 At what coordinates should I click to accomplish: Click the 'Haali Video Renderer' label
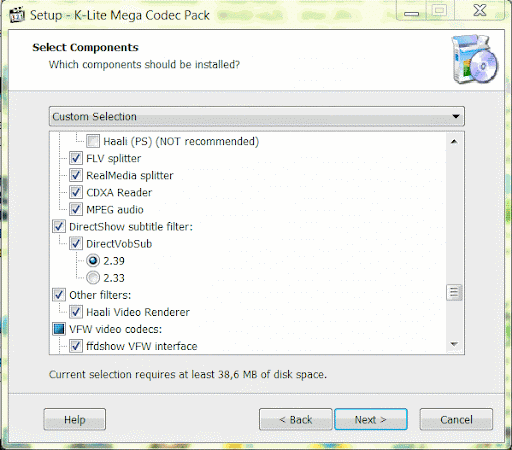tap(138, 312)
